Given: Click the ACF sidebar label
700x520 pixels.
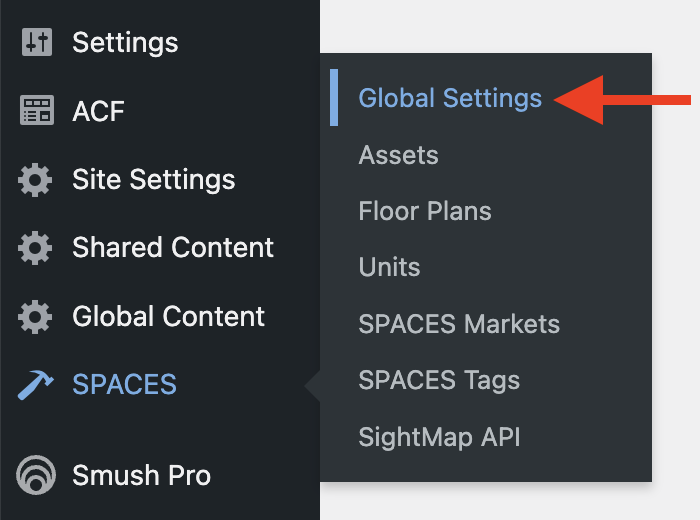Looking at the screenshot, I should [x=98, y=111].
